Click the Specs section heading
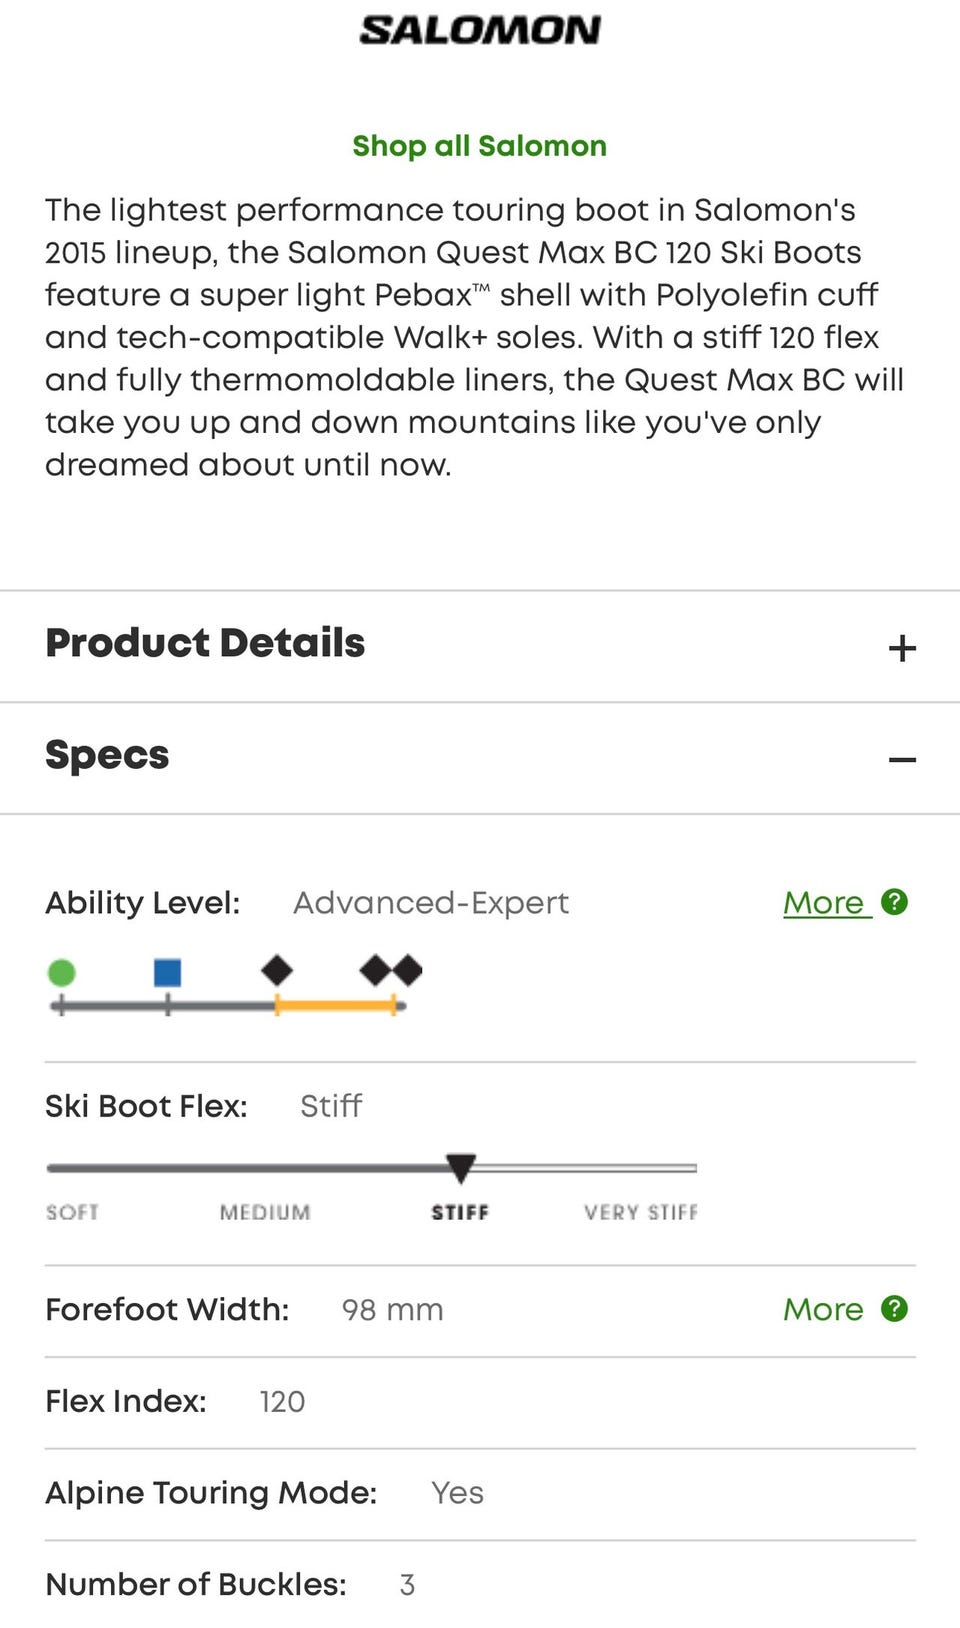 (107, 755)
